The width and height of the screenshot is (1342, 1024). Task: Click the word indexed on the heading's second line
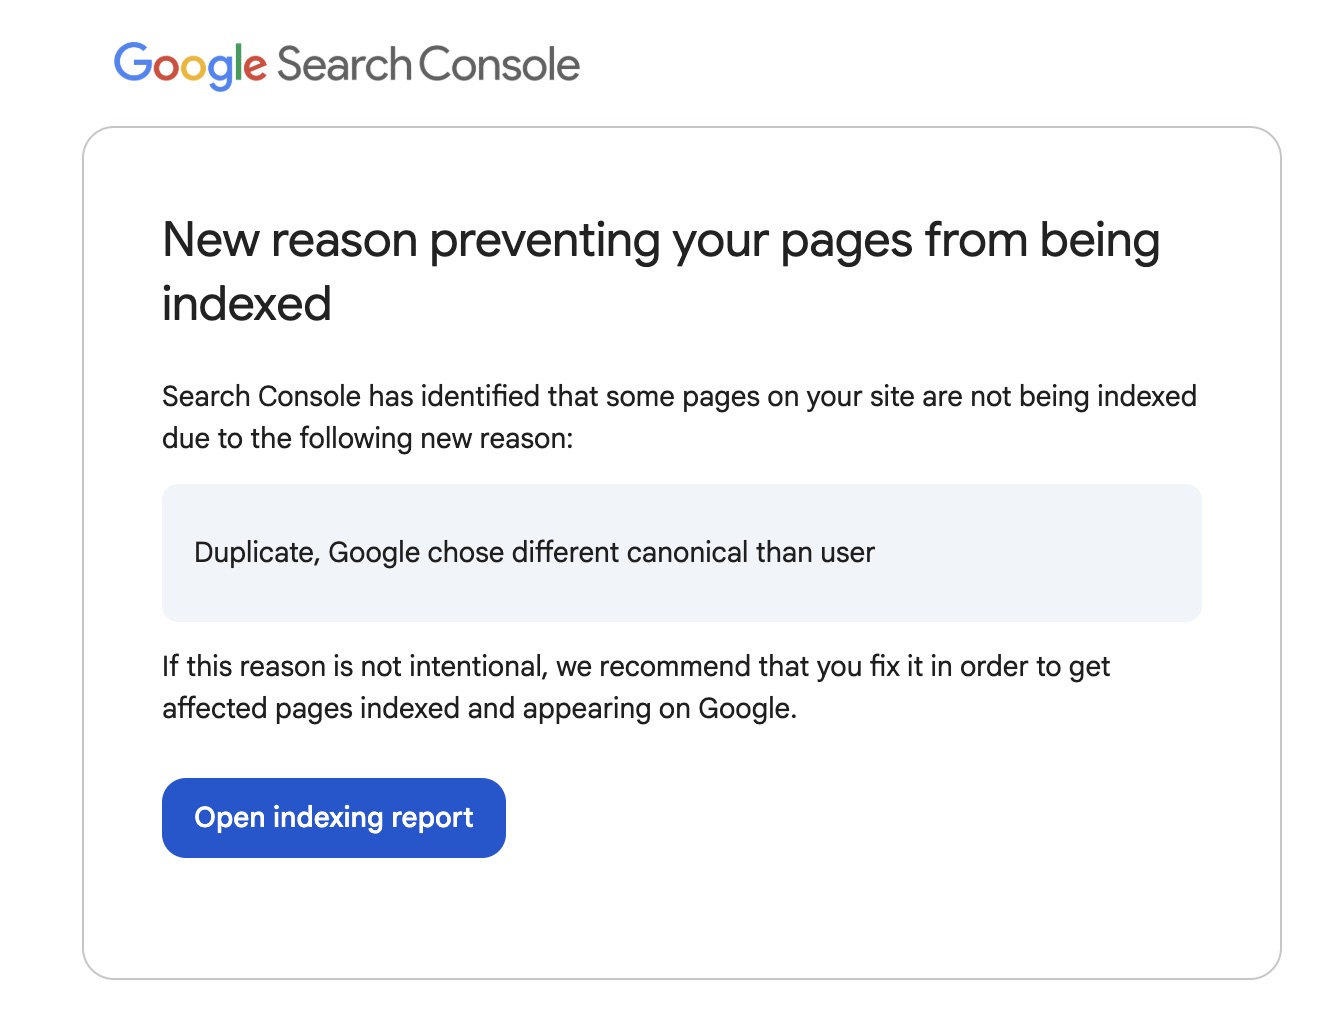tap(246, 304)
